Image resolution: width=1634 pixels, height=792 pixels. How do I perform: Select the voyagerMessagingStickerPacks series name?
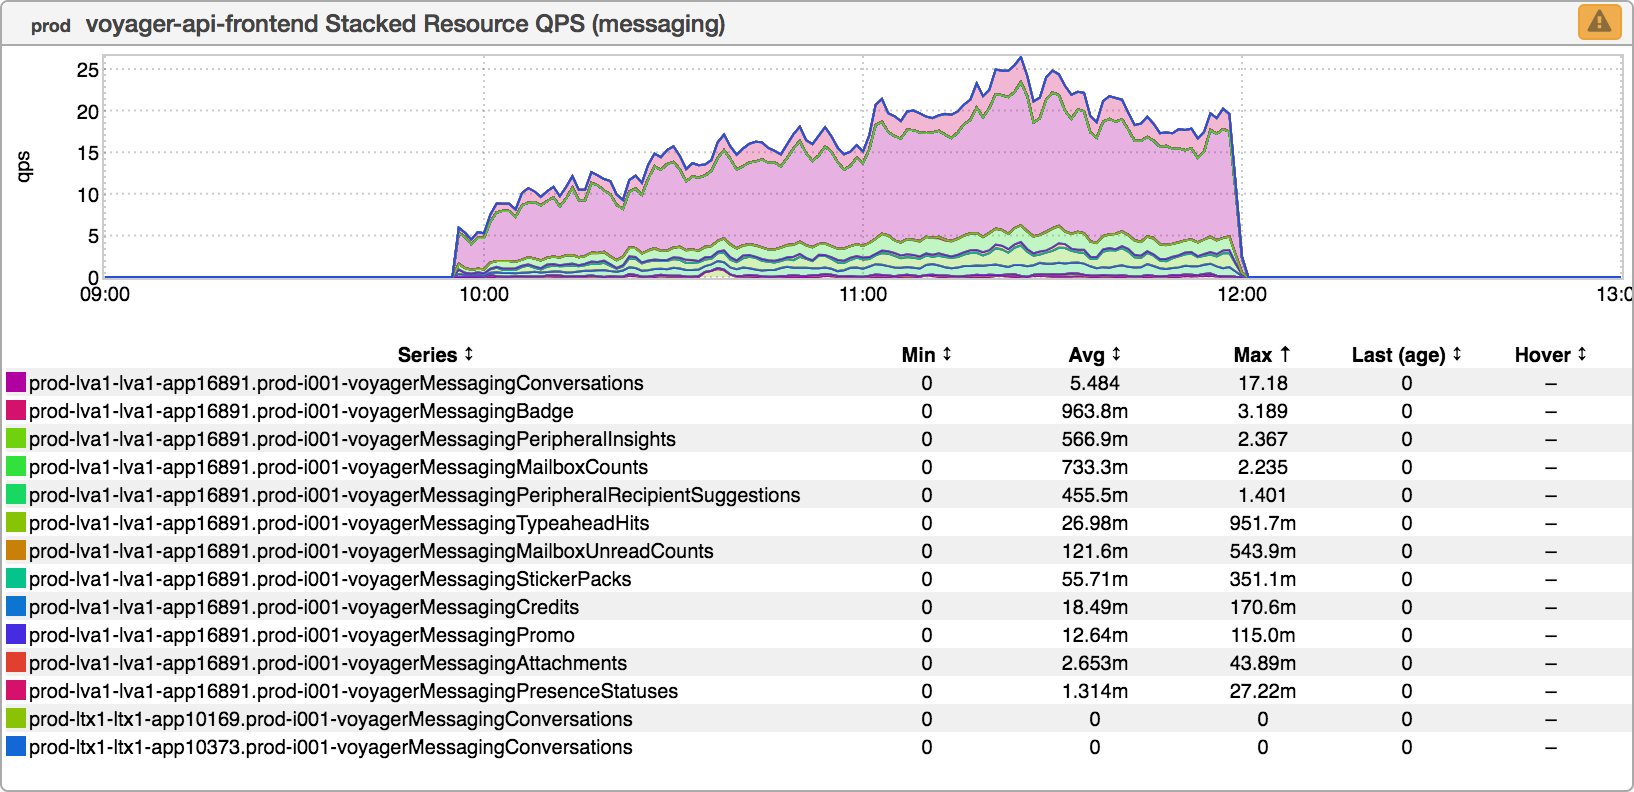pos(330,579)
